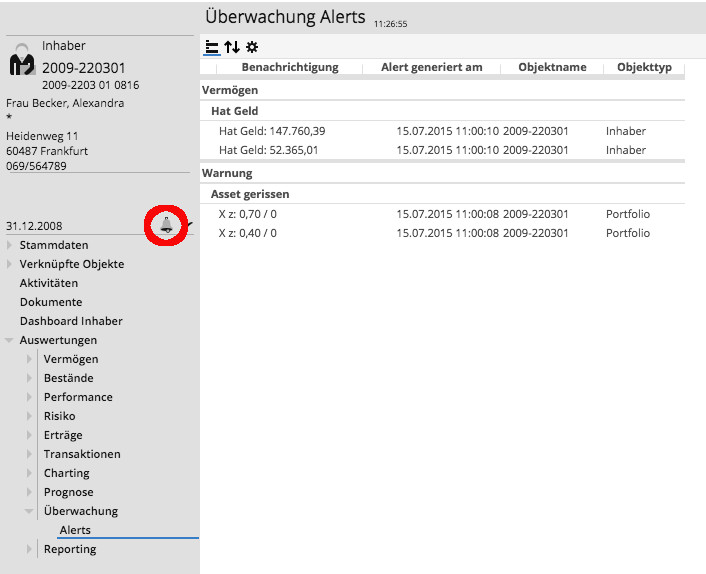Select Dashboard Inhaber entry
706x574 pixels.
pos(71,321)
